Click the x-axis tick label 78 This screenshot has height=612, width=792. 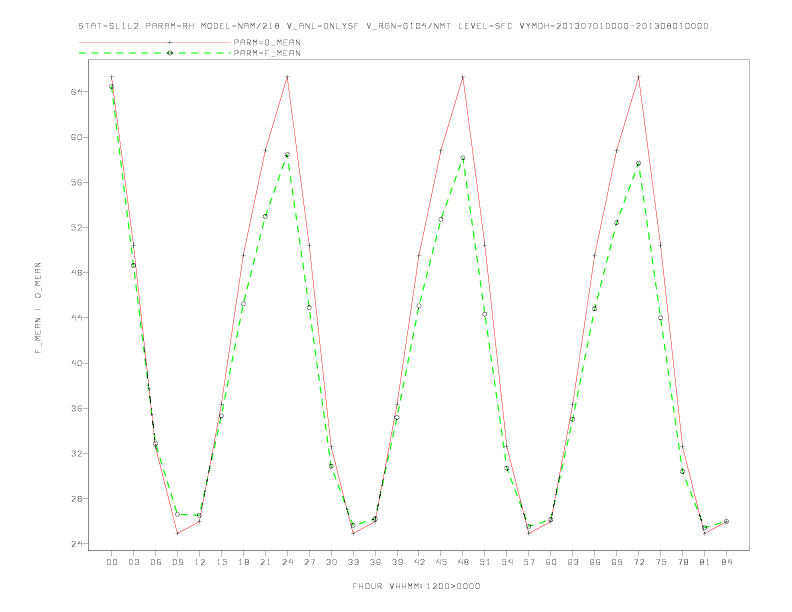pos(682,562)
